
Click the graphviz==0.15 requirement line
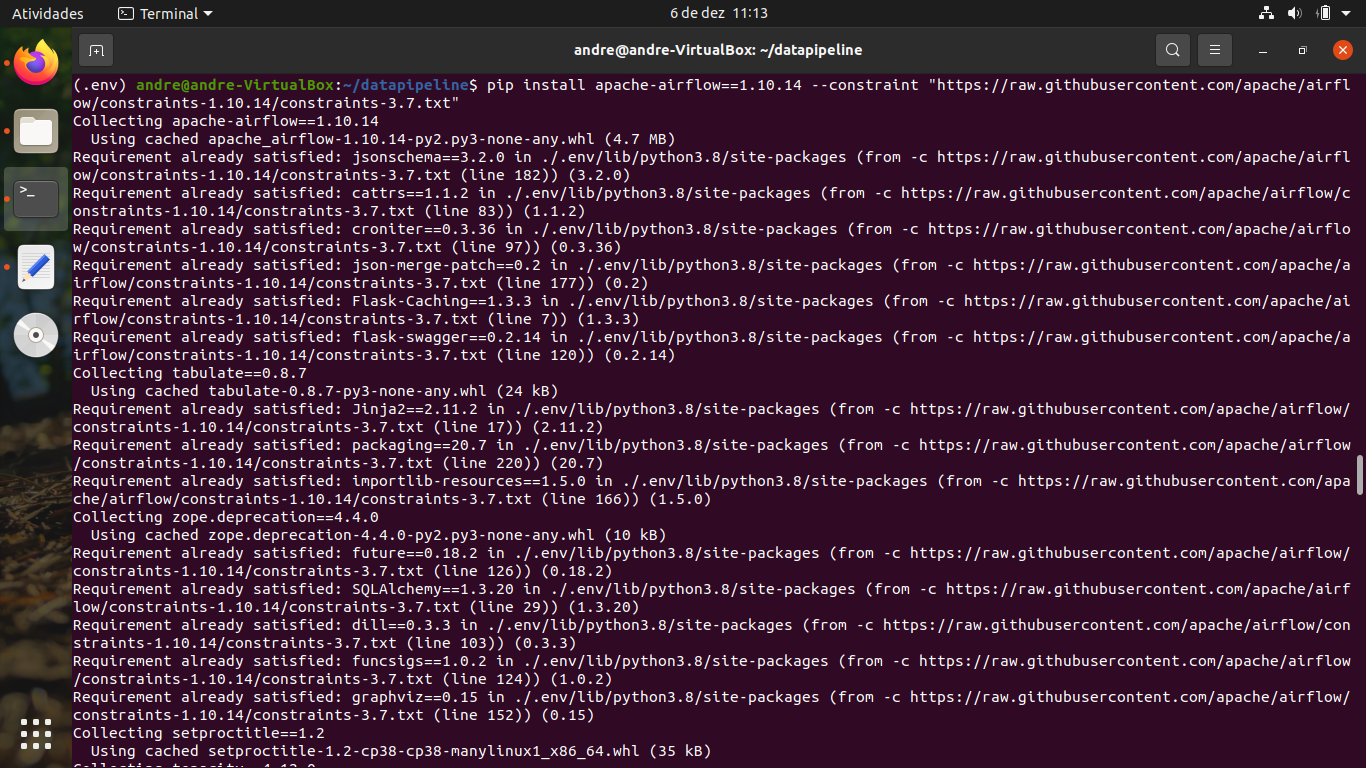711,706
